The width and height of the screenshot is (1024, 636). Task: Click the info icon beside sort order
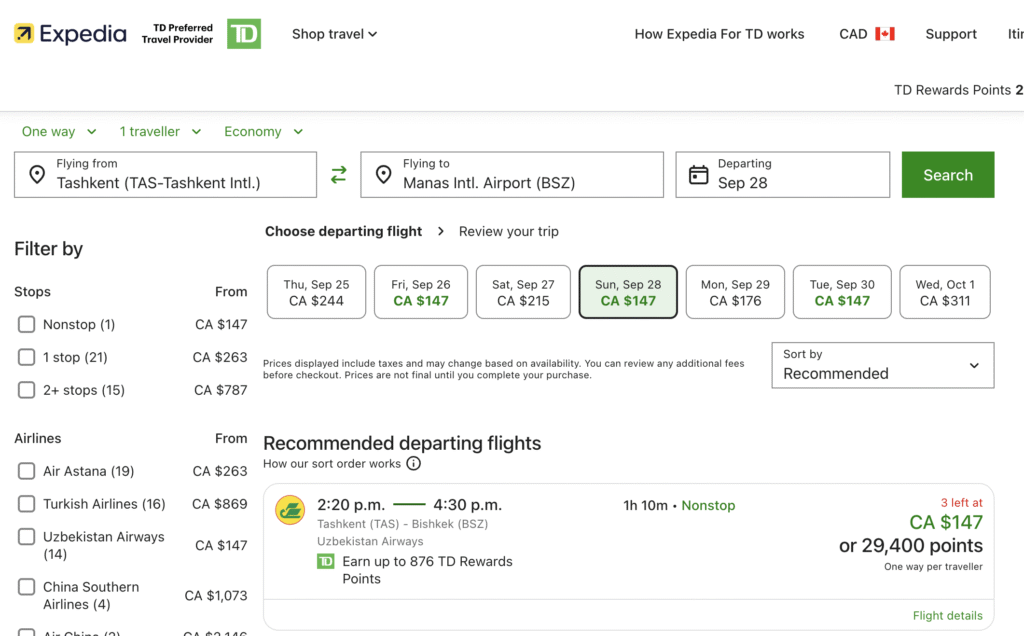[413, 464]
